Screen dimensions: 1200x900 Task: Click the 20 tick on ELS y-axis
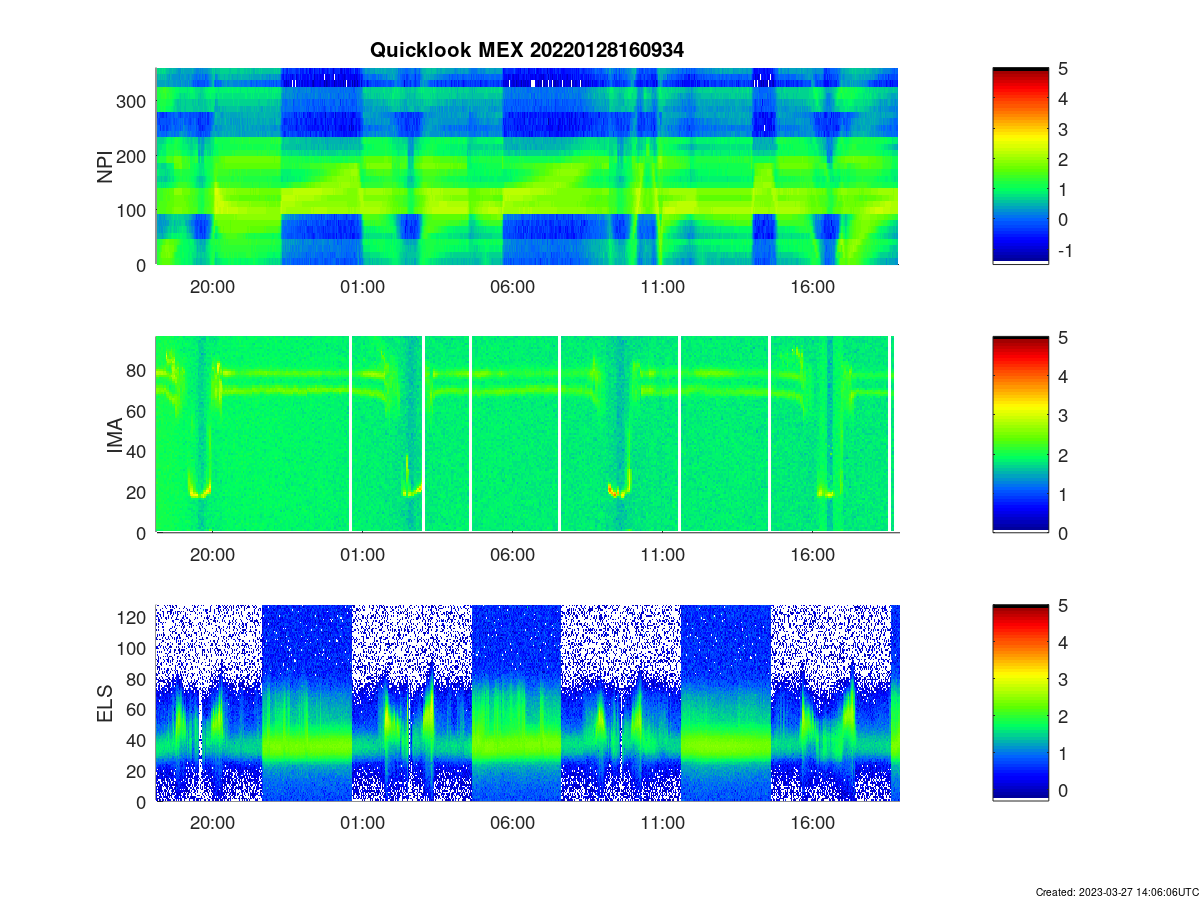coord(138,771)
